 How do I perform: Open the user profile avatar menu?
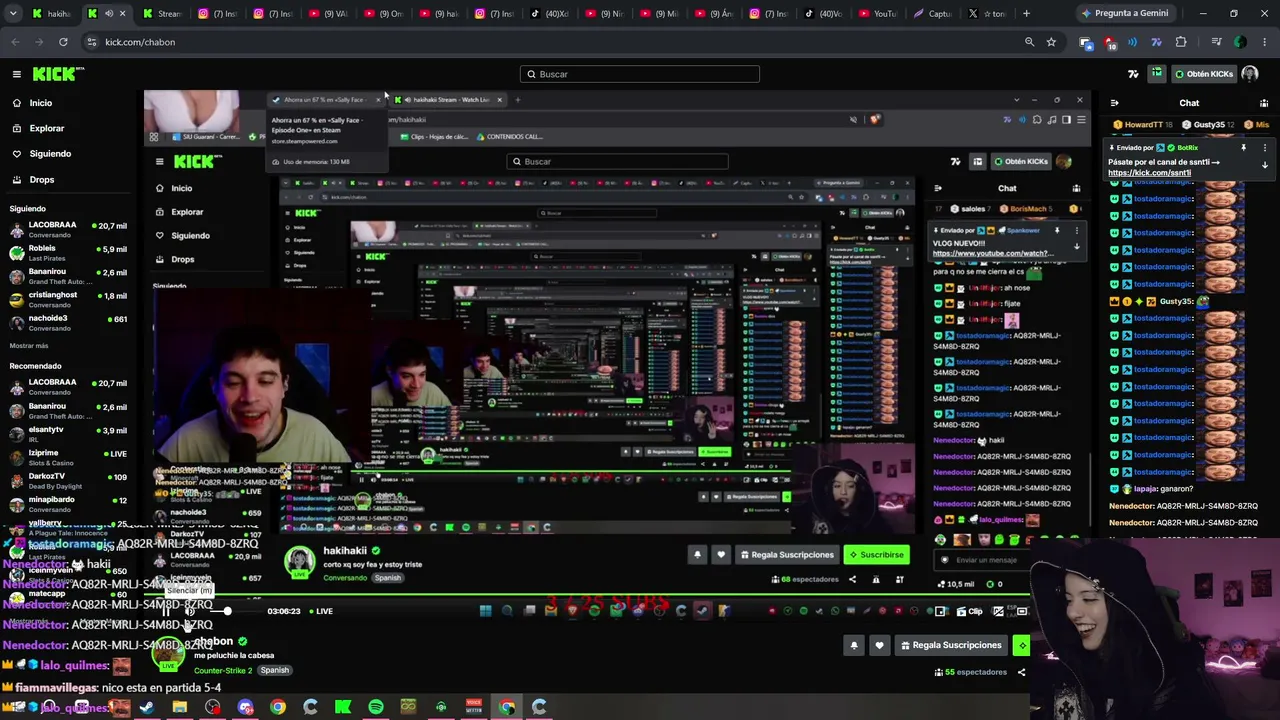1250,74
